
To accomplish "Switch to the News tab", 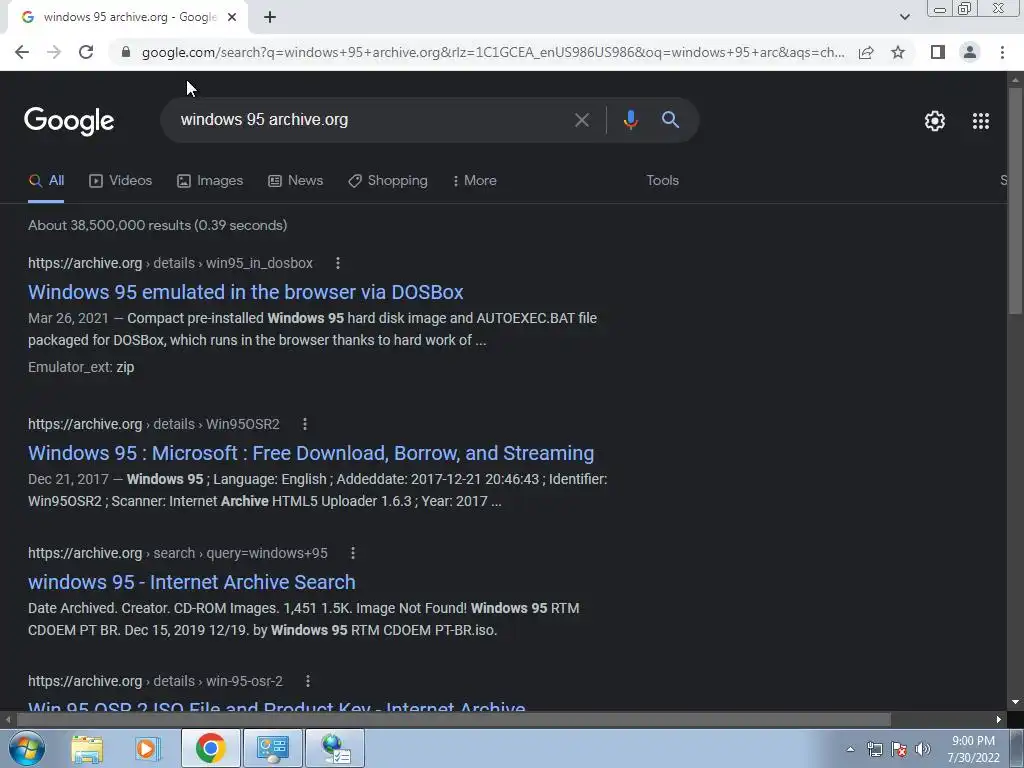I will pyautogui.click(x=296, y=181).
